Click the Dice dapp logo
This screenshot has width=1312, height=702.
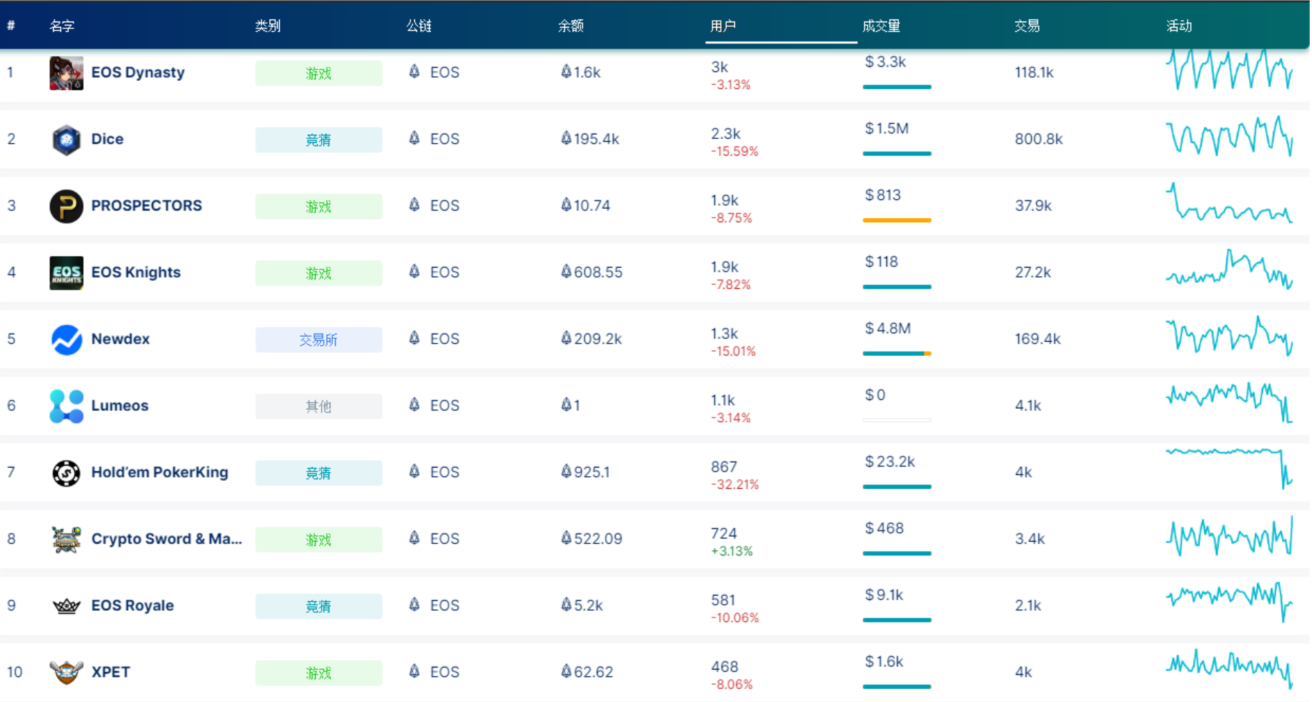point(66,139)
